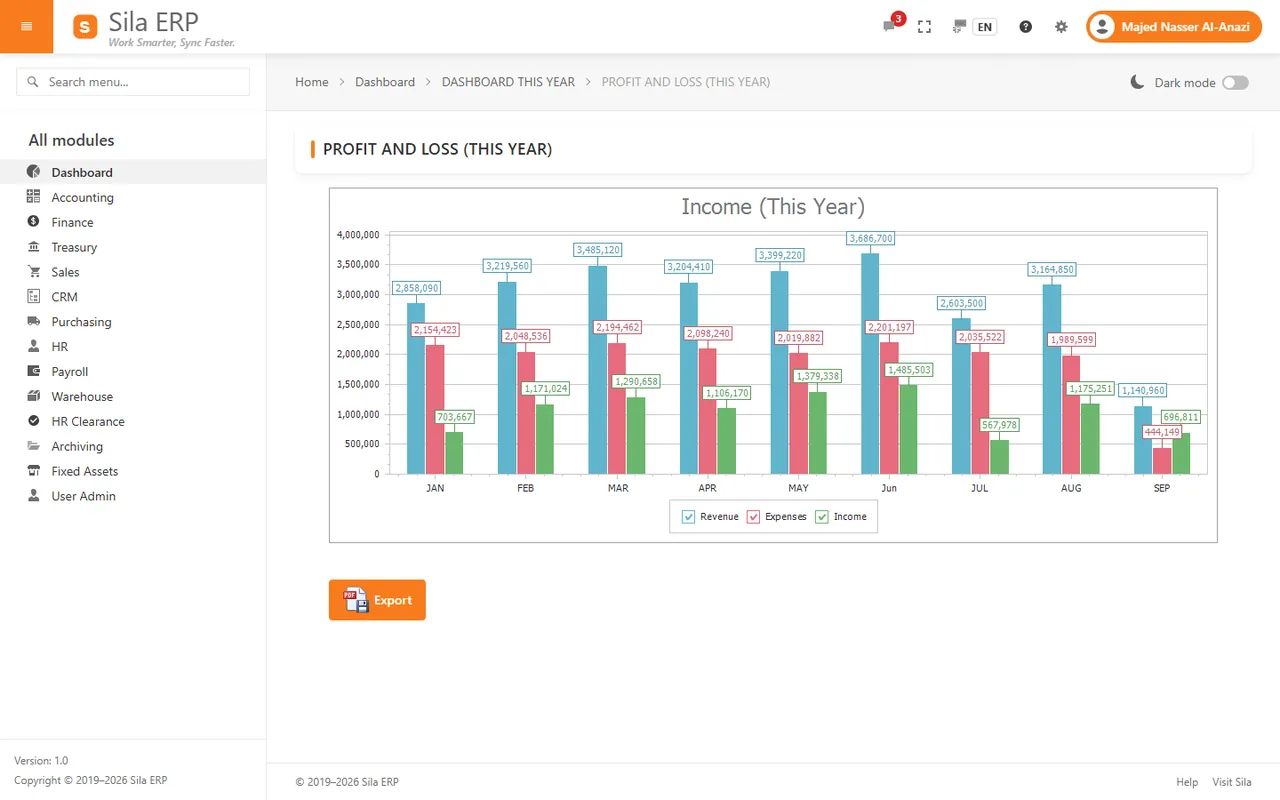Click the Sila ERP logo icon

coord(85,26)
